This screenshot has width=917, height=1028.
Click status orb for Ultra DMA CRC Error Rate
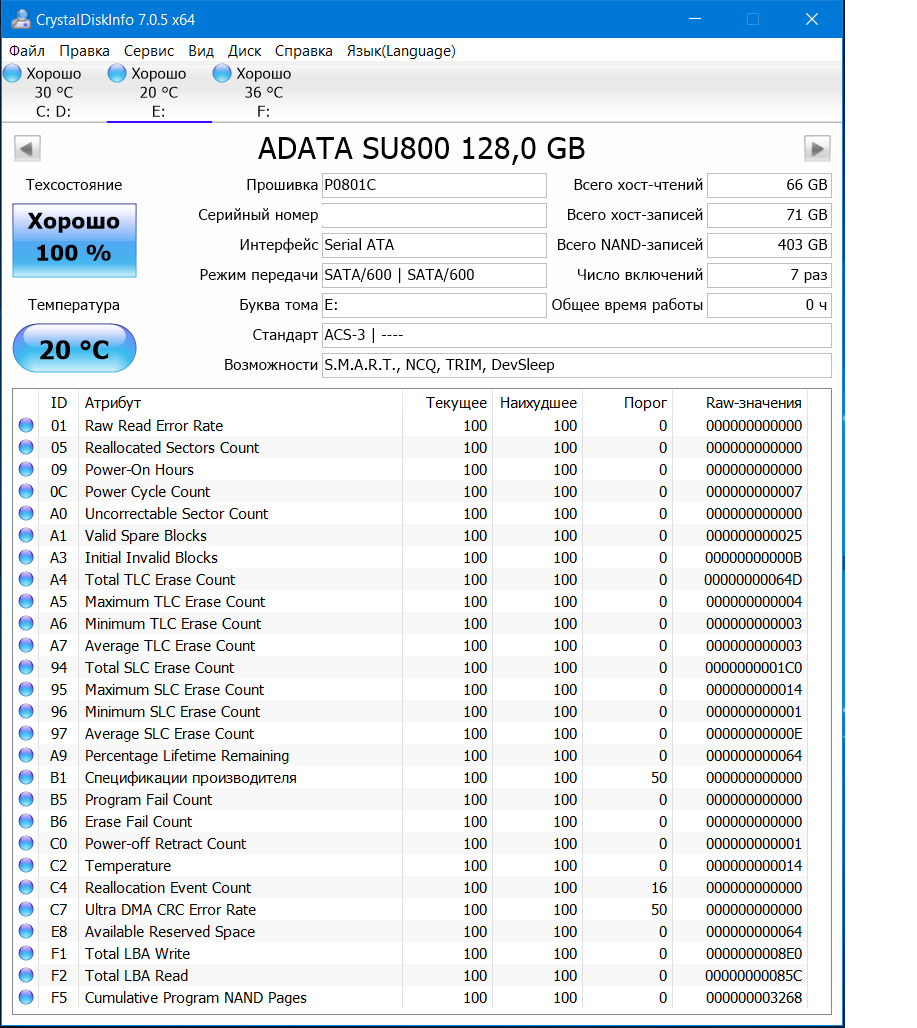(26, 909)
